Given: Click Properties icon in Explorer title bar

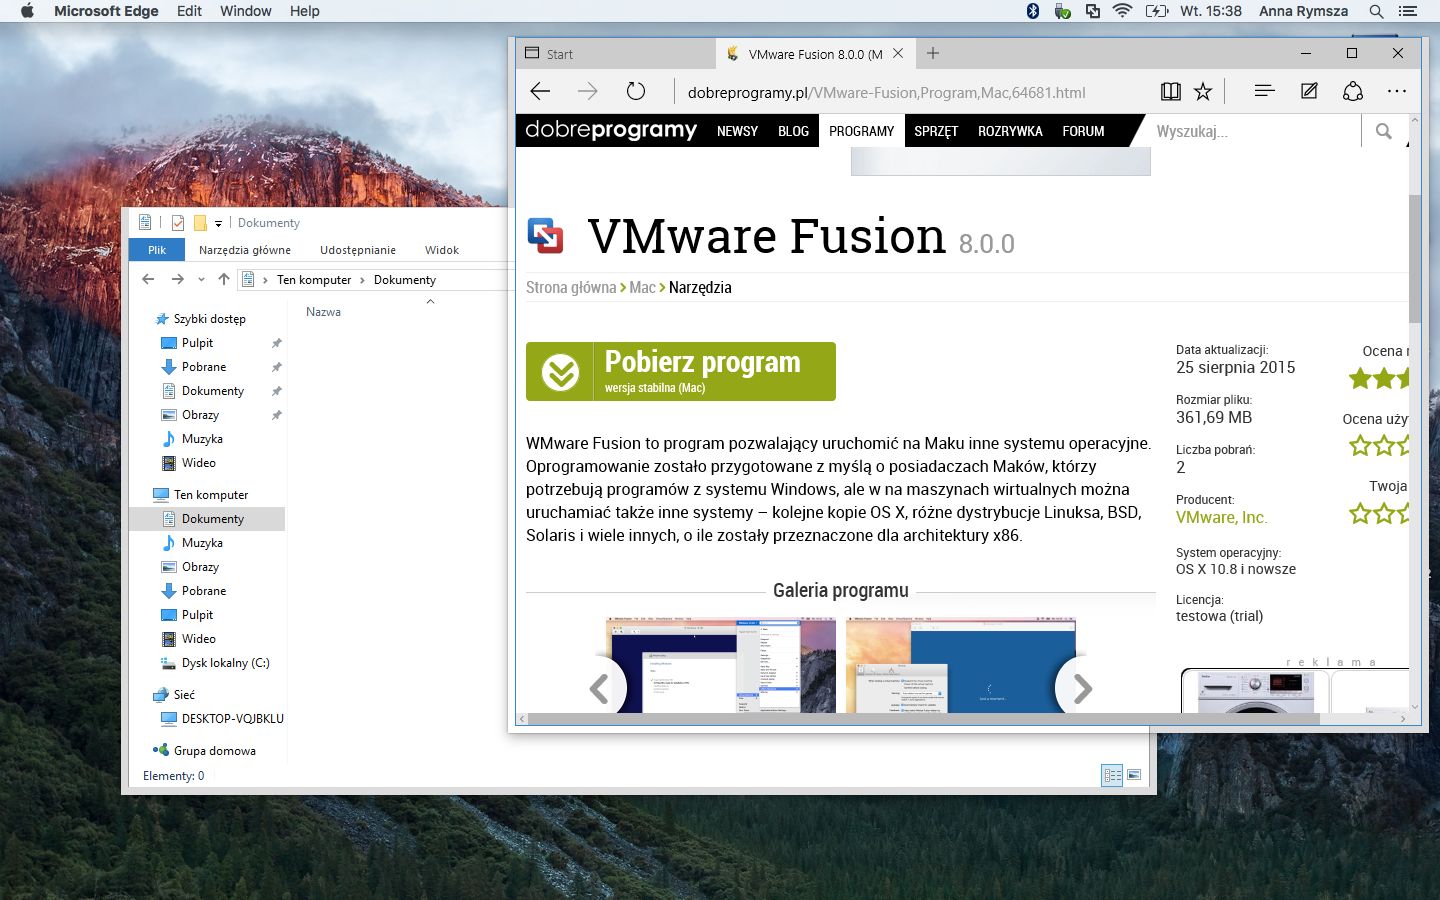Looking at the screenshot, I should 178,223.
